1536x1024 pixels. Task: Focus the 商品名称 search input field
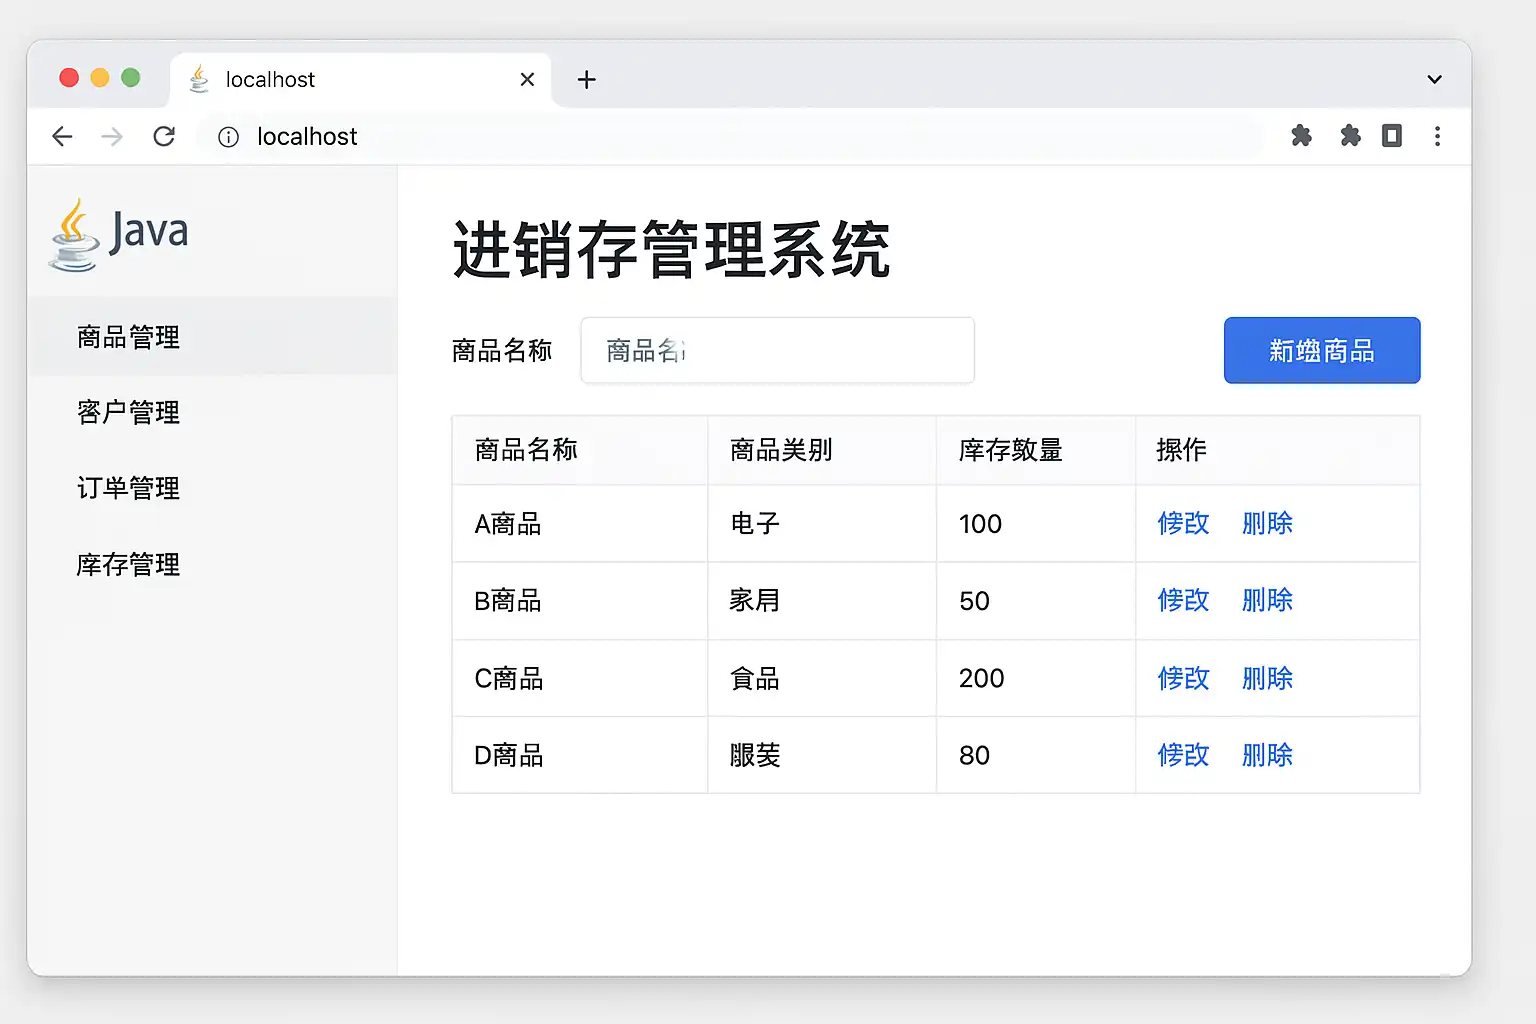(x=777, y=350)
